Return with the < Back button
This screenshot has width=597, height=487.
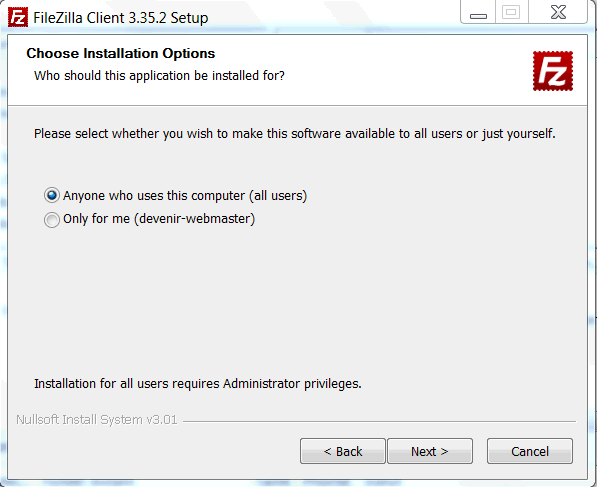[343, 451]
